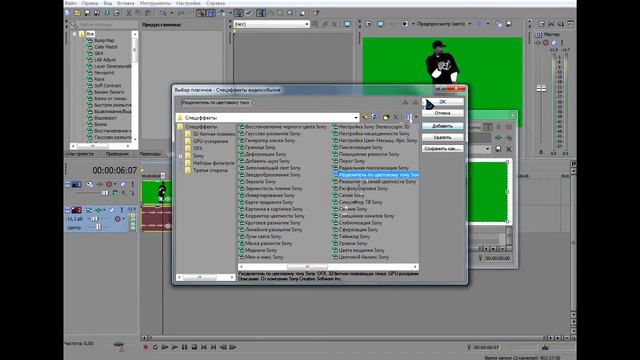
Task: Click the view mode icon in dialog toolbar
Action: (409, 118)
